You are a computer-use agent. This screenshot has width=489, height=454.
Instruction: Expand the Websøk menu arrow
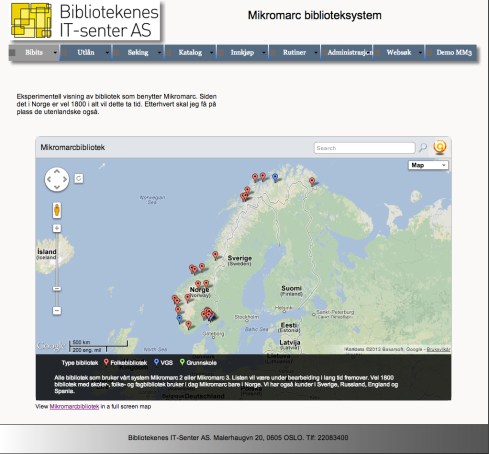click(x=420, y=53)
